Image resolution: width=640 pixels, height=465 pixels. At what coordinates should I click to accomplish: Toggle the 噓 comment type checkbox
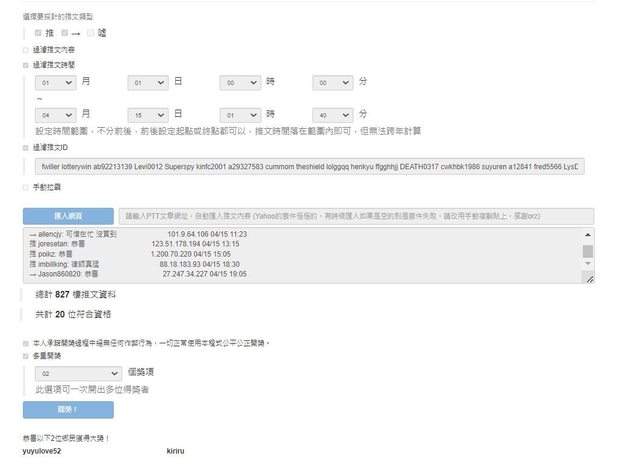click(x=90, y=33)
